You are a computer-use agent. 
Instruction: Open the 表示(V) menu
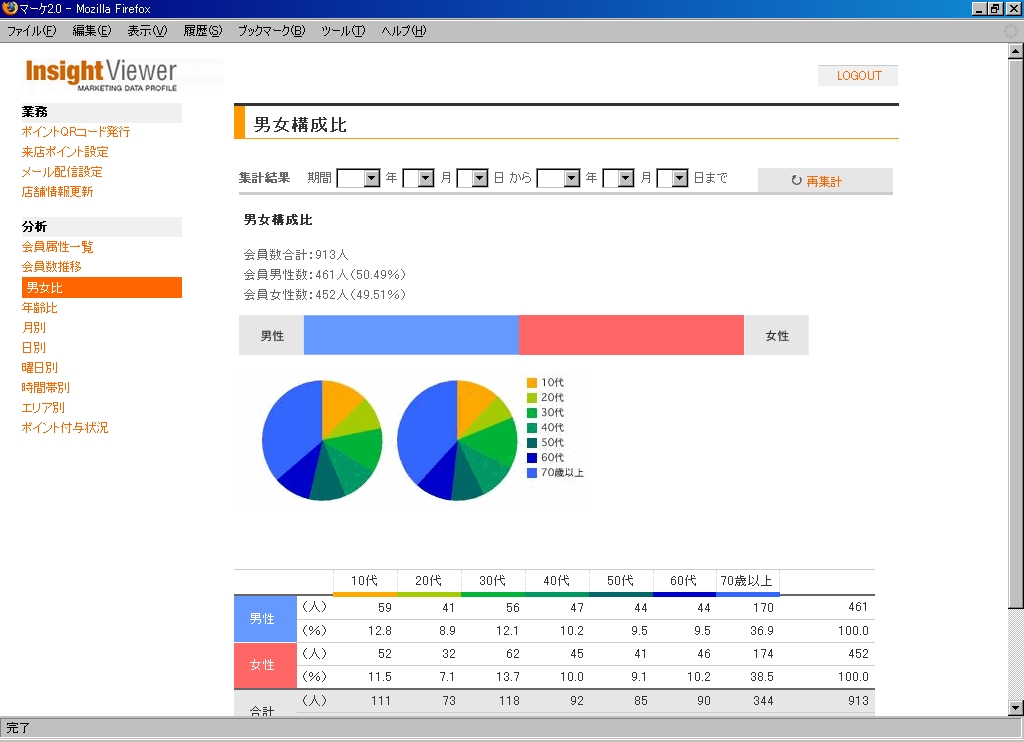point(147,31)
